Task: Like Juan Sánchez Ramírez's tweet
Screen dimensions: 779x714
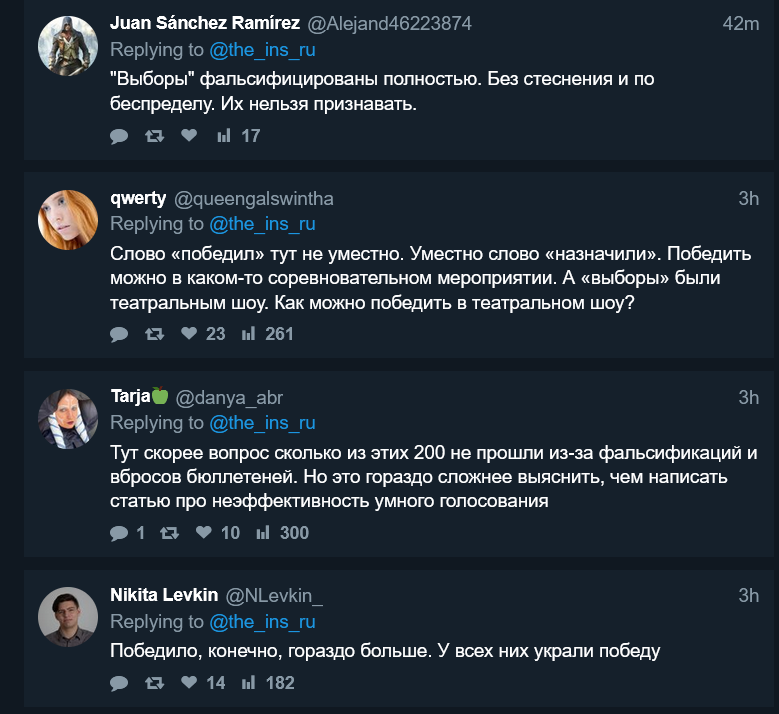Action: (189, 135)
